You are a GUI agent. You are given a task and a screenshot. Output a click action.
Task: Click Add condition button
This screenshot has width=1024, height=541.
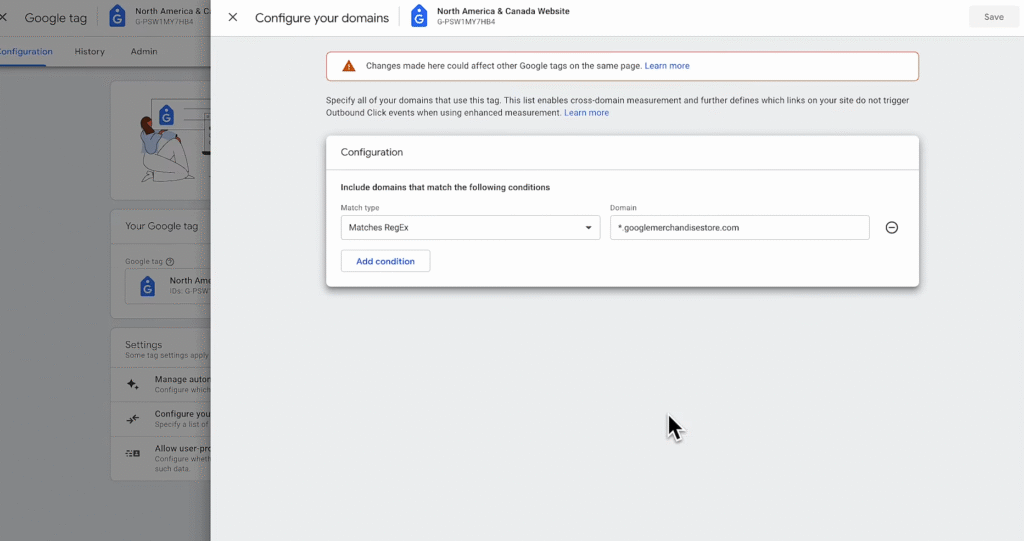click(x=385, y=261)
